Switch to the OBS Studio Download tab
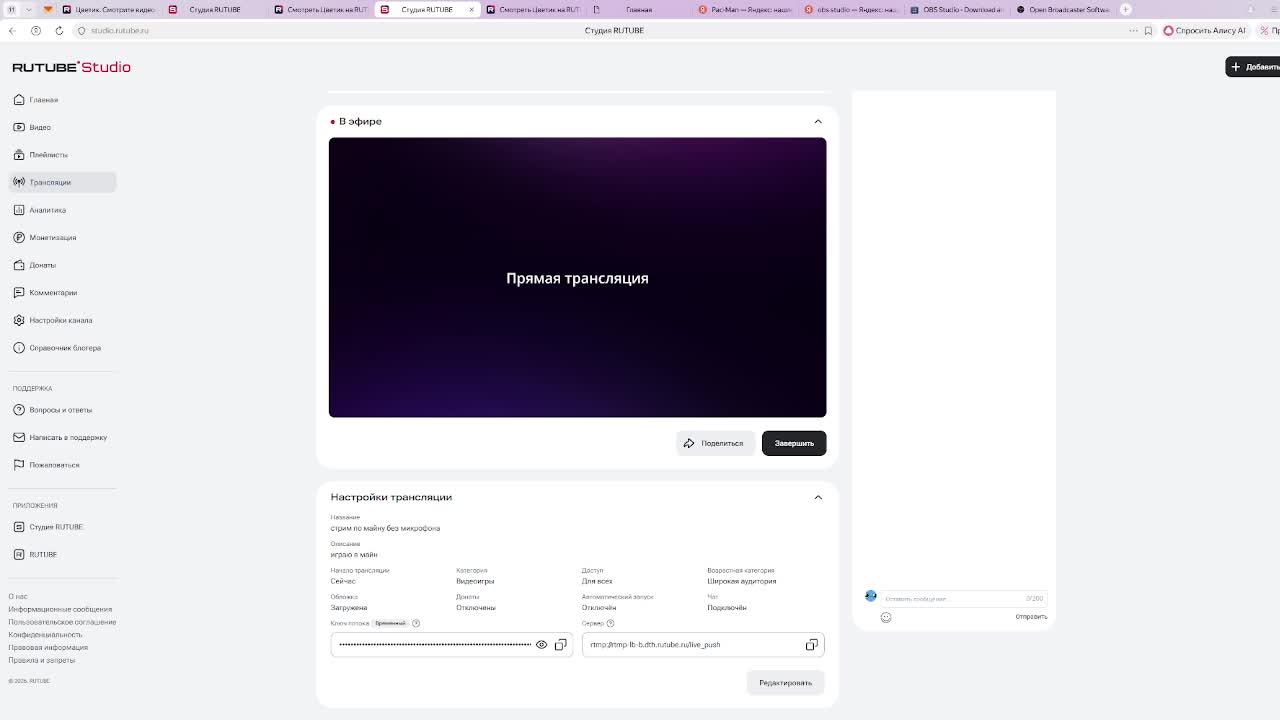The height and width of the screenshot is (720, 1280). (x=955, y=9)
